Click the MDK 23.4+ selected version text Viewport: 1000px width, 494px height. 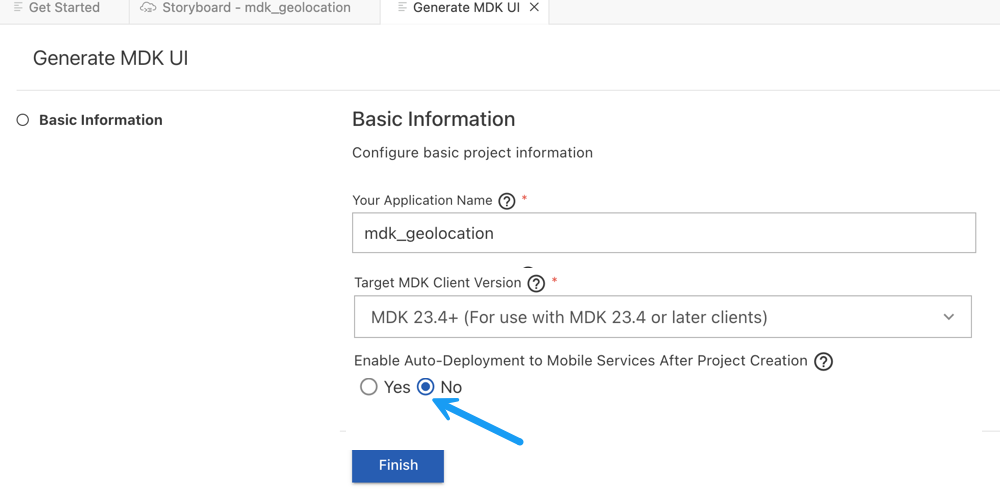tap(569, 317)
